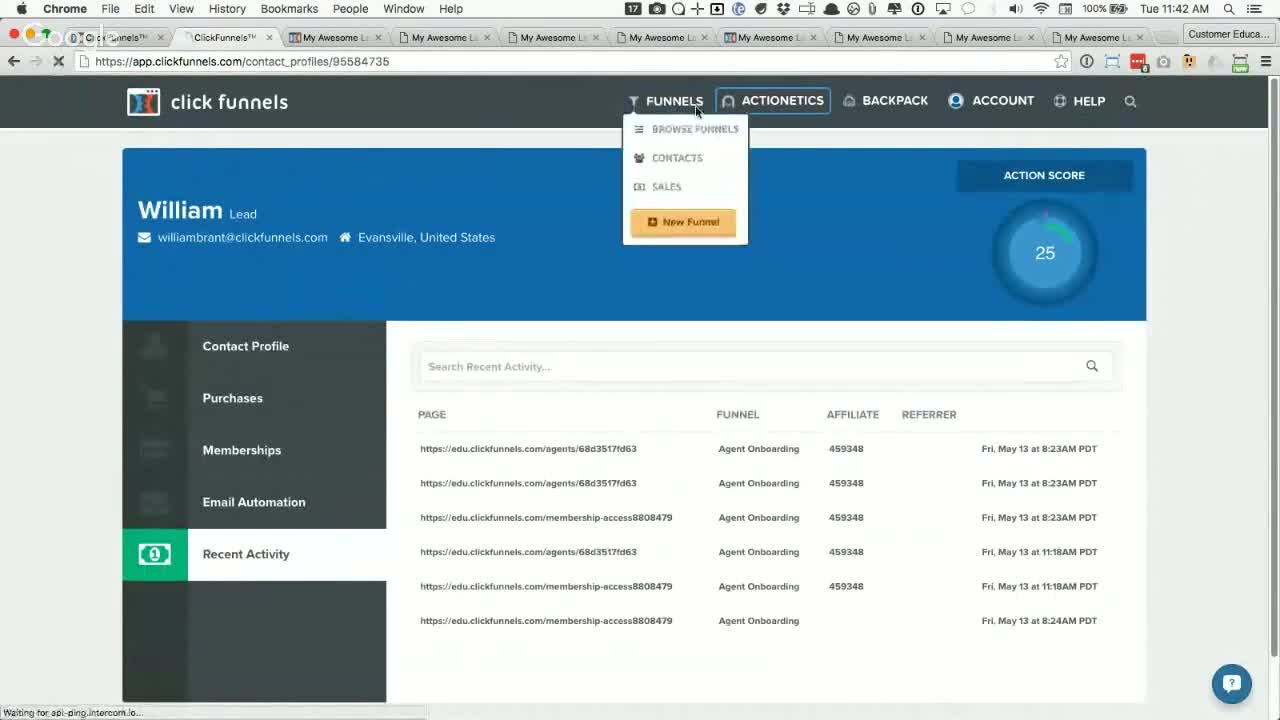1280x720 pixels.
Task: Open macOS notification center icon
Action: click(x=1255, y=9)
